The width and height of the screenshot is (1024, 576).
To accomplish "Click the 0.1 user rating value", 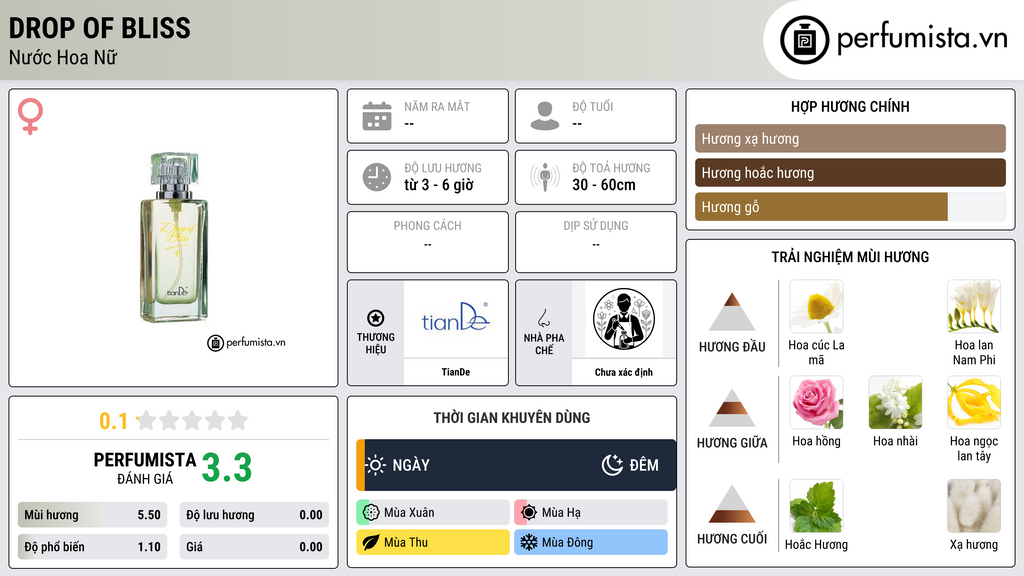I will [113, 421].
